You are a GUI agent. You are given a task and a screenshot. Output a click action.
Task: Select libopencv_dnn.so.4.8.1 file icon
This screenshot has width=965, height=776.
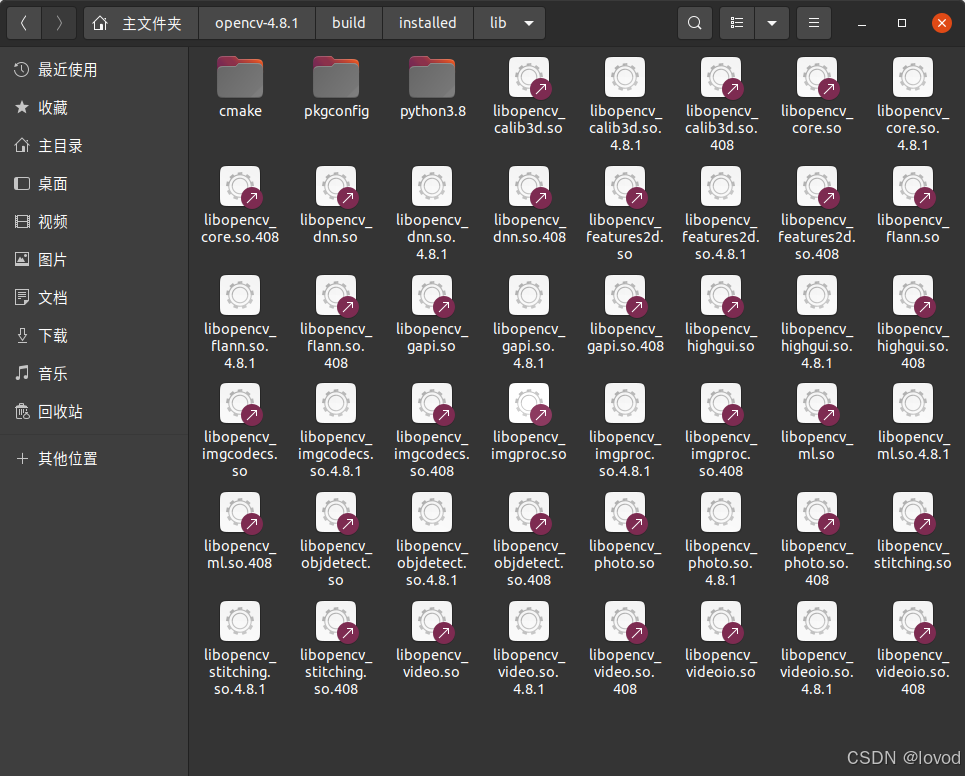point(432,186)
